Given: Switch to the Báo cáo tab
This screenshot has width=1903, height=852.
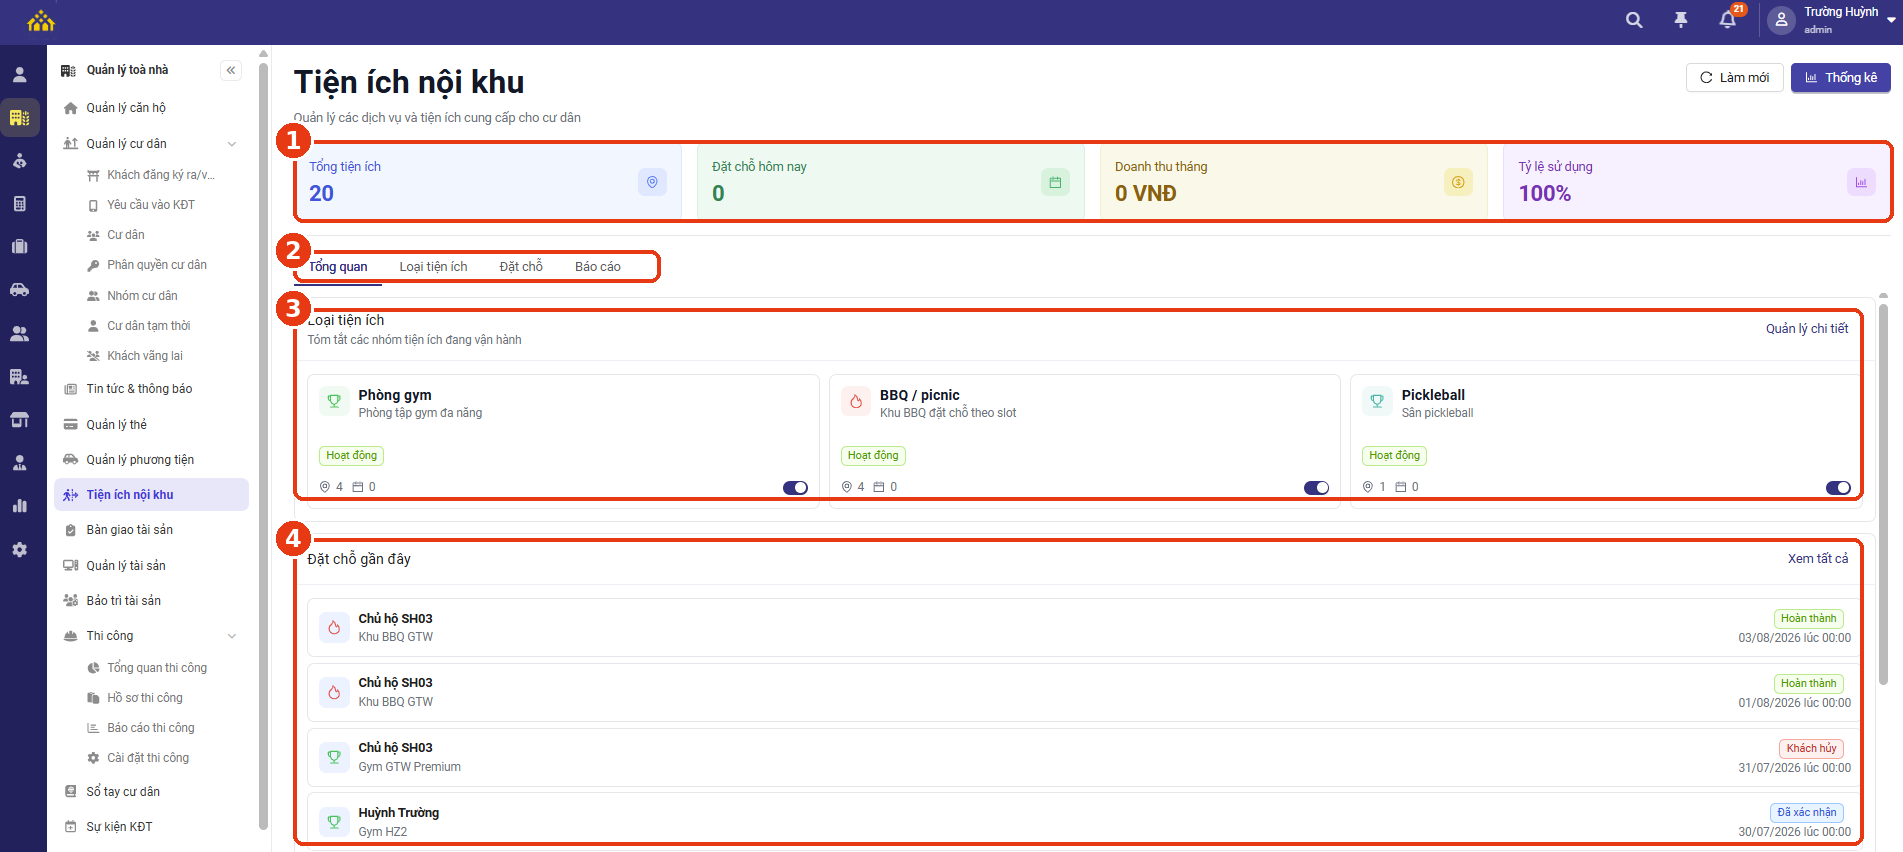Looking at the screenshot, I should point(598,267).
